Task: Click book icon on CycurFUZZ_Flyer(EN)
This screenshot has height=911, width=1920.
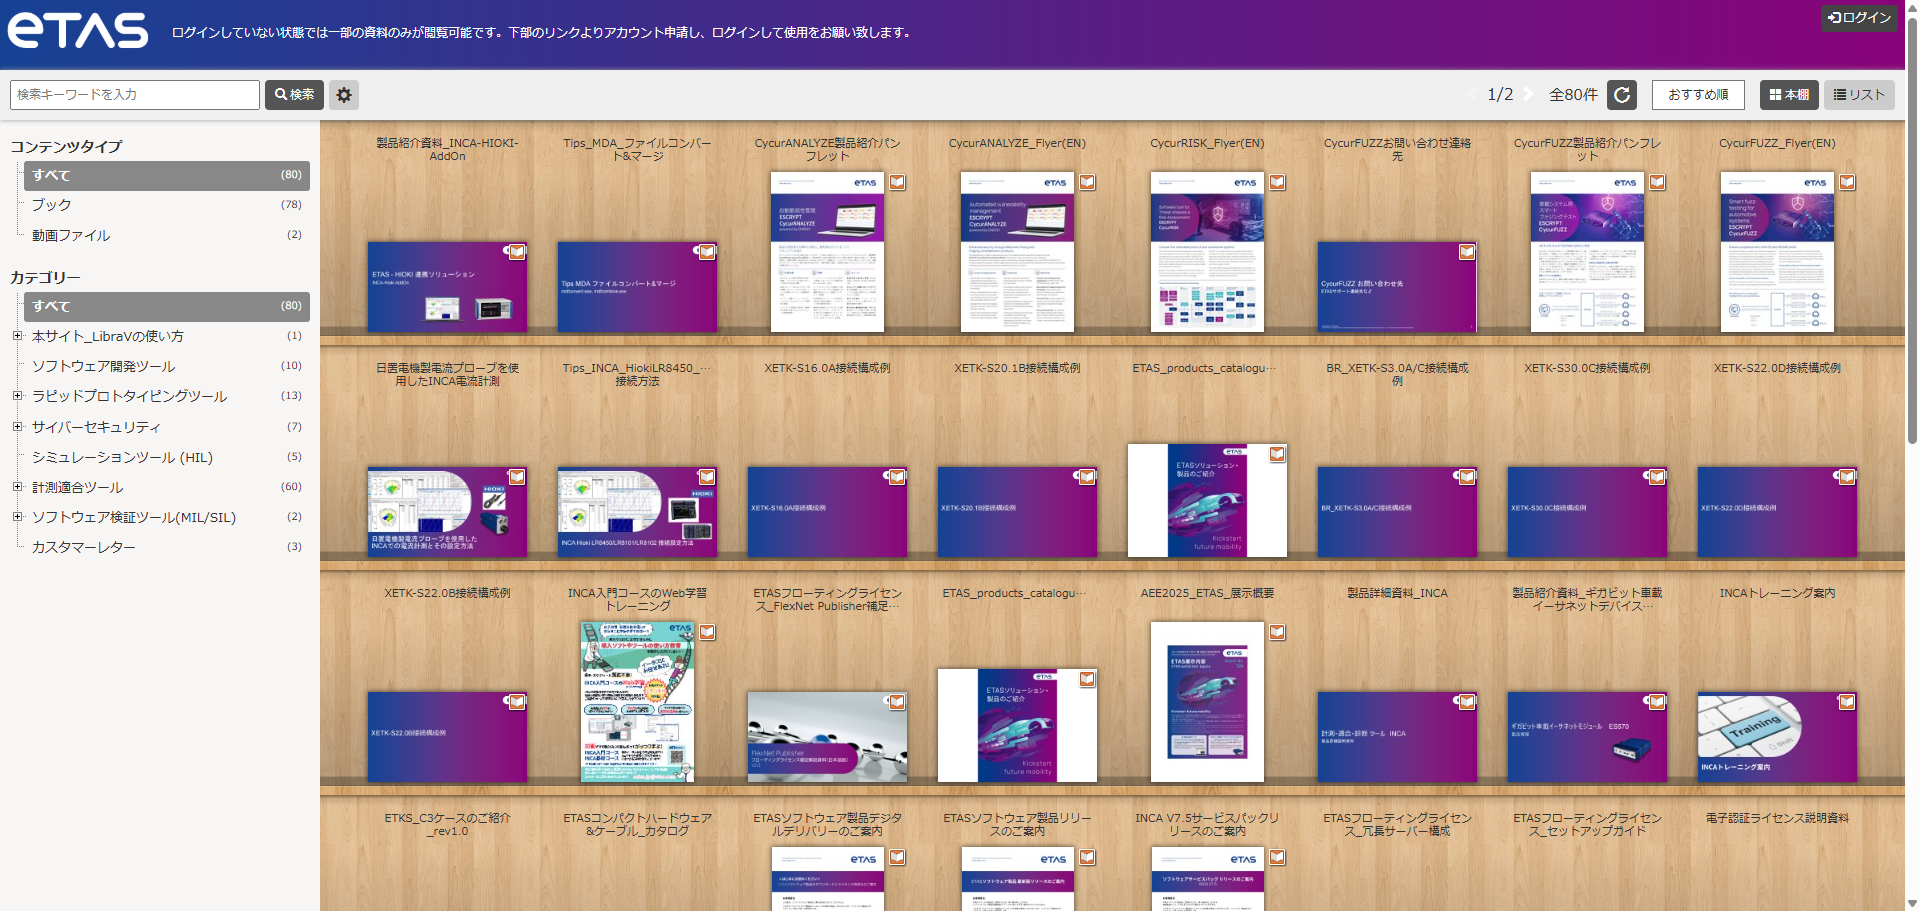Action: 1846,182
